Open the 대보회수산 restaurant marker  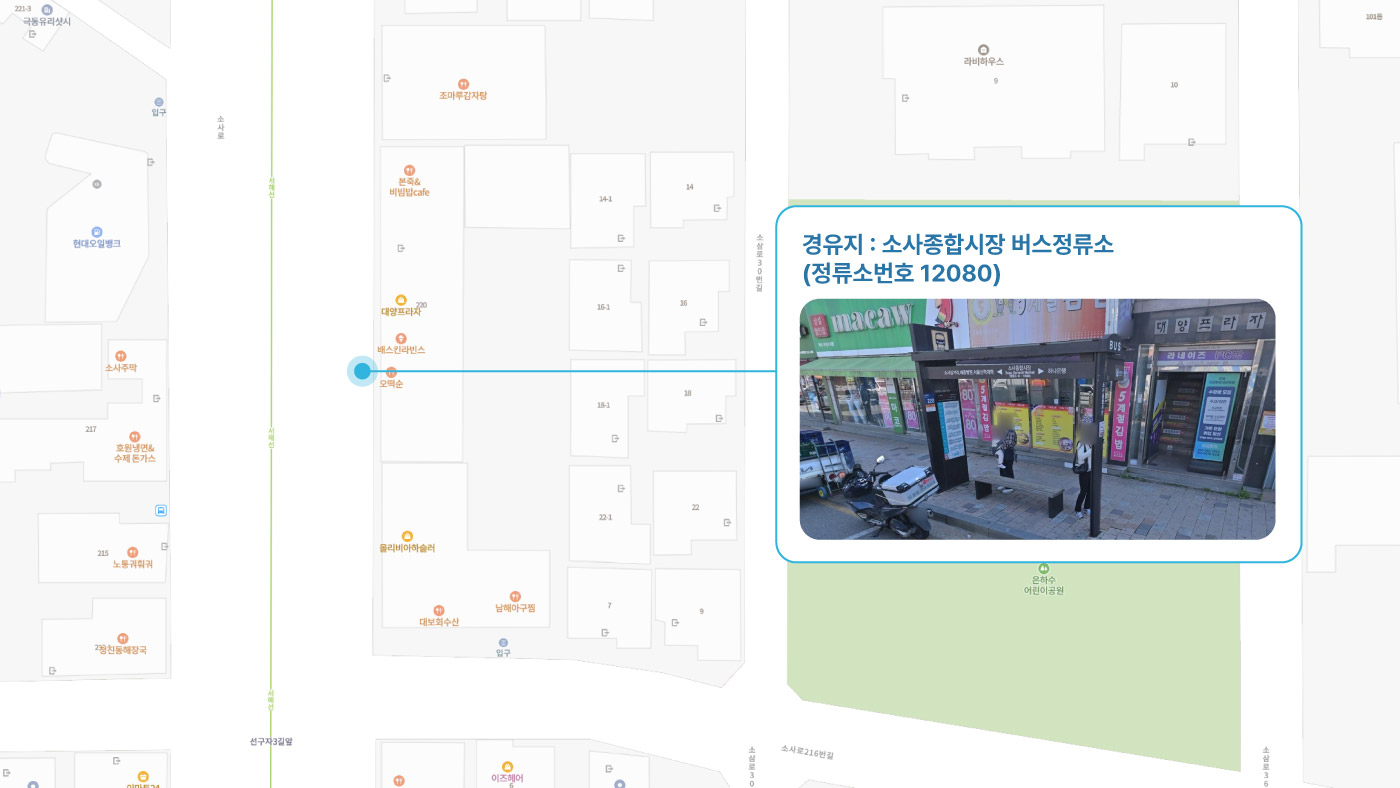click(438, 610)
